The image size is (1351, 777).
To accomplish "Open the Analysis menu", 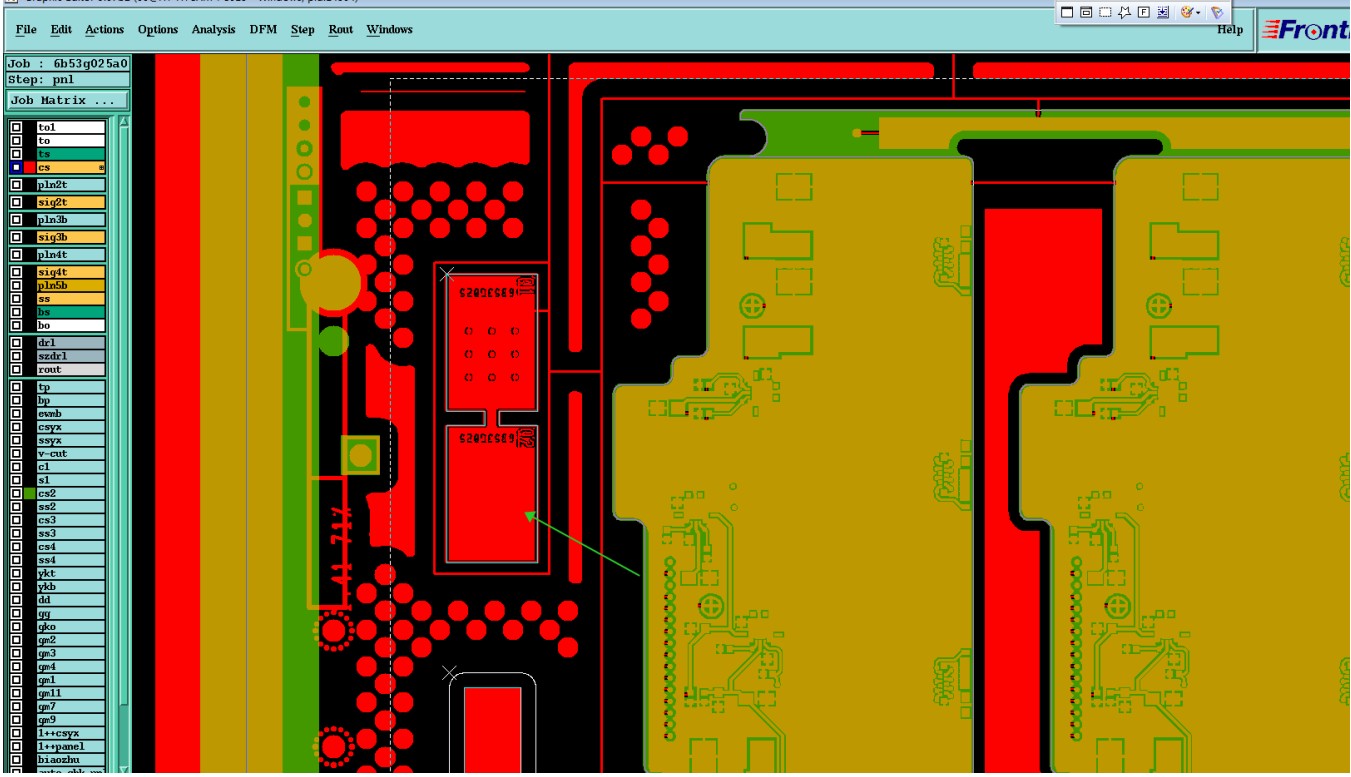I will pos(214,30).
